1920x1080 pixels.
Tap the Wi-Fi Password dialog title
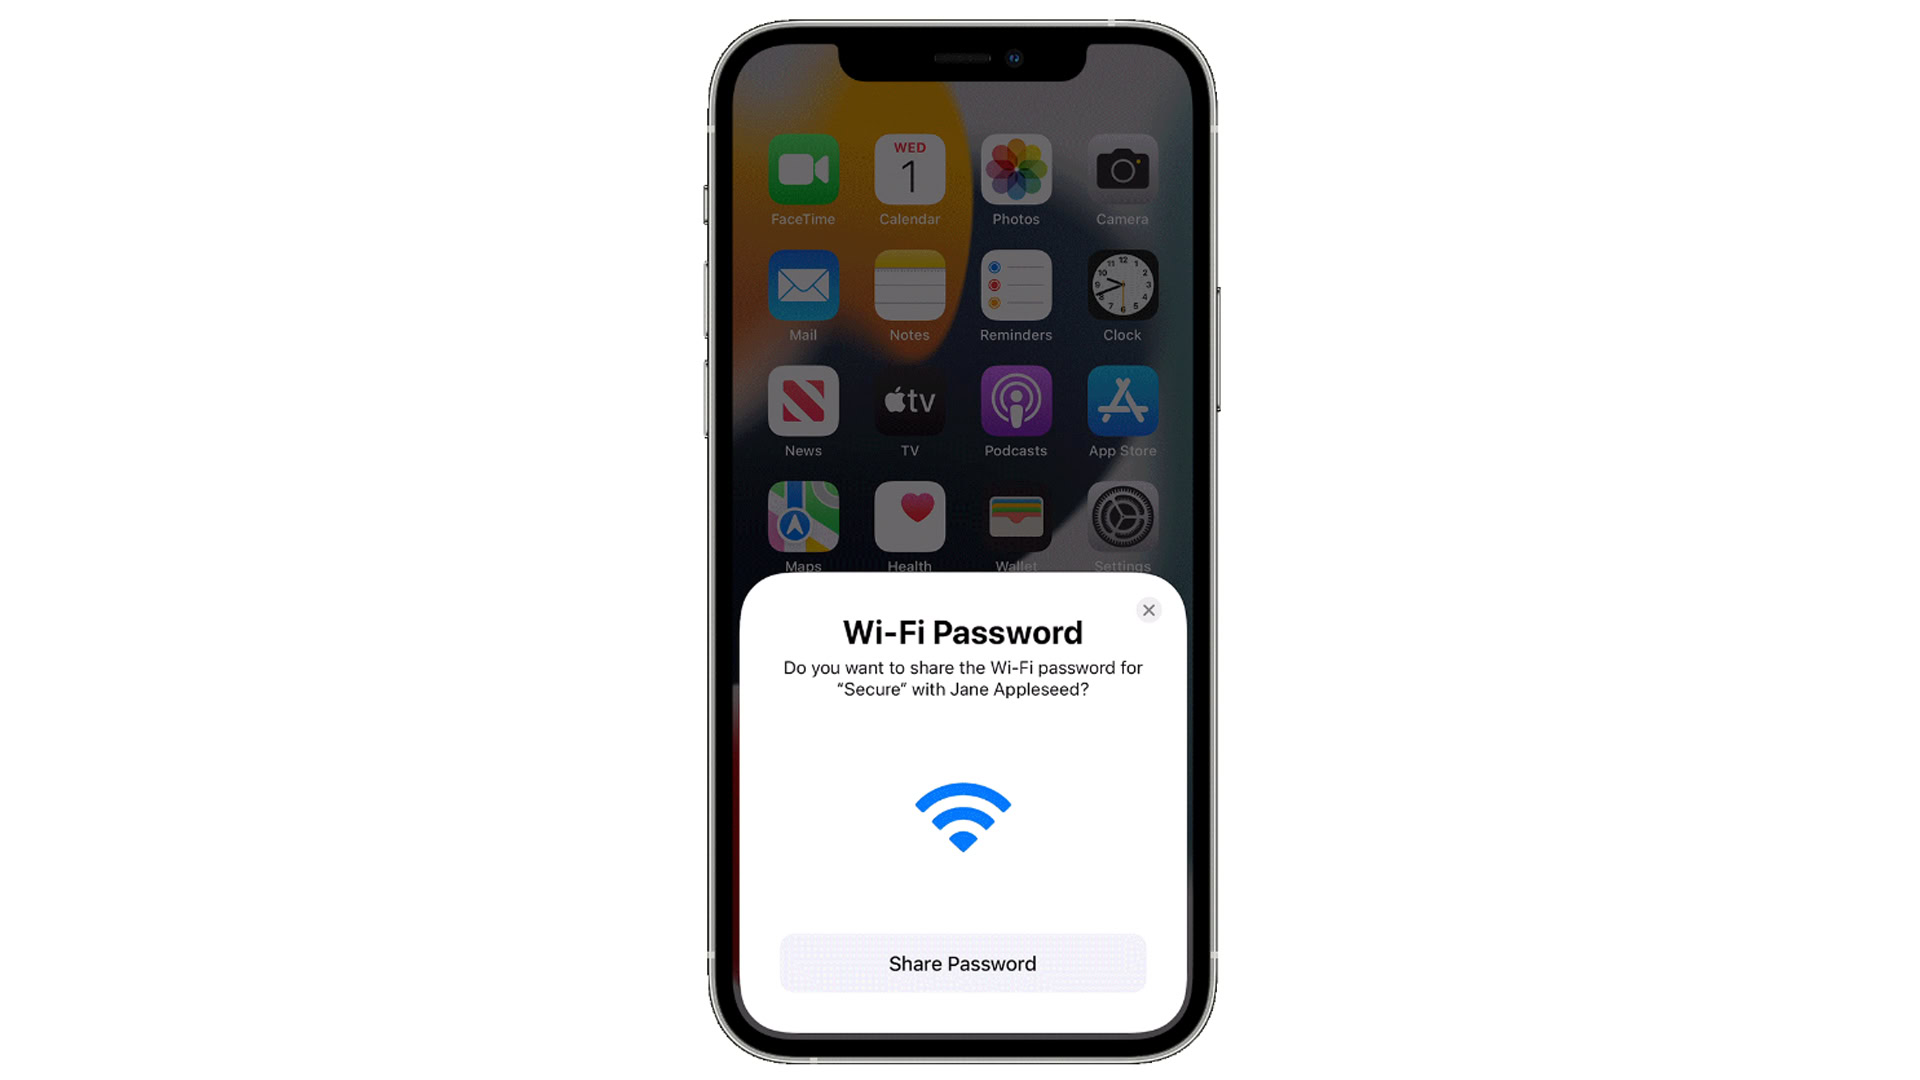pyautogui.click(x=960, y=632)
